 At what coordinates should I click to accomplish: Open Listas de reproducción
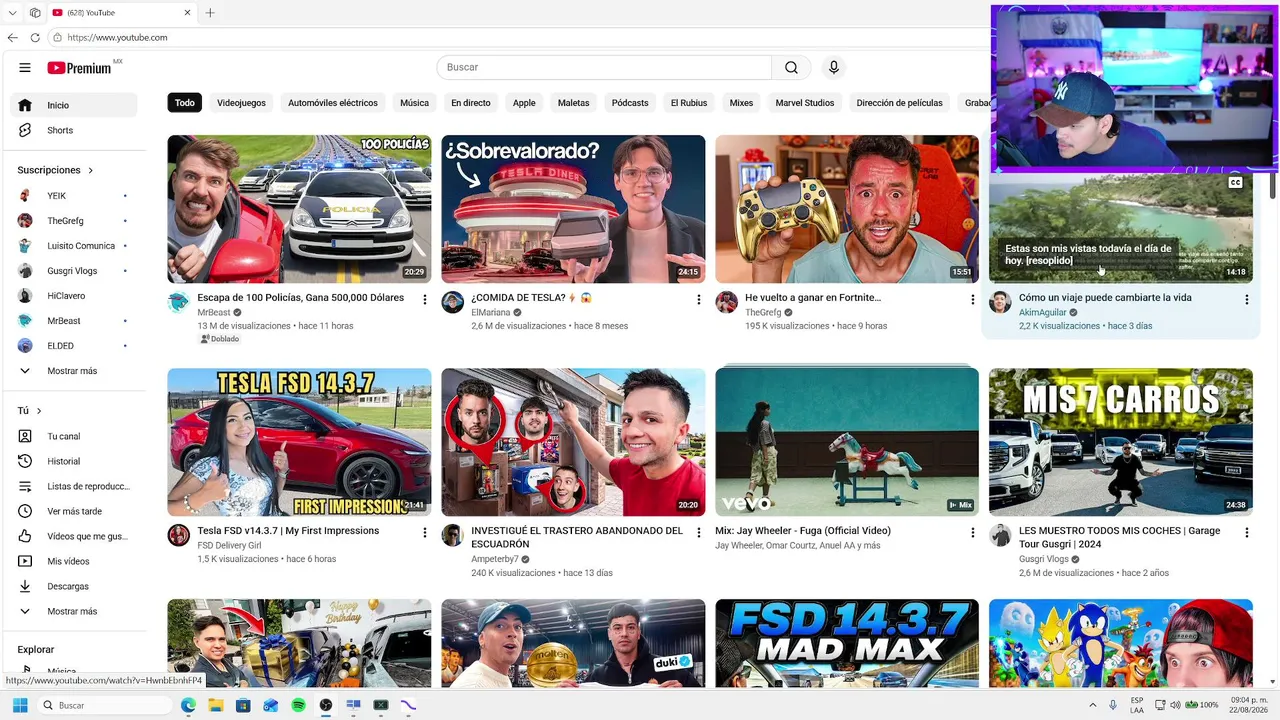[74, 486]
